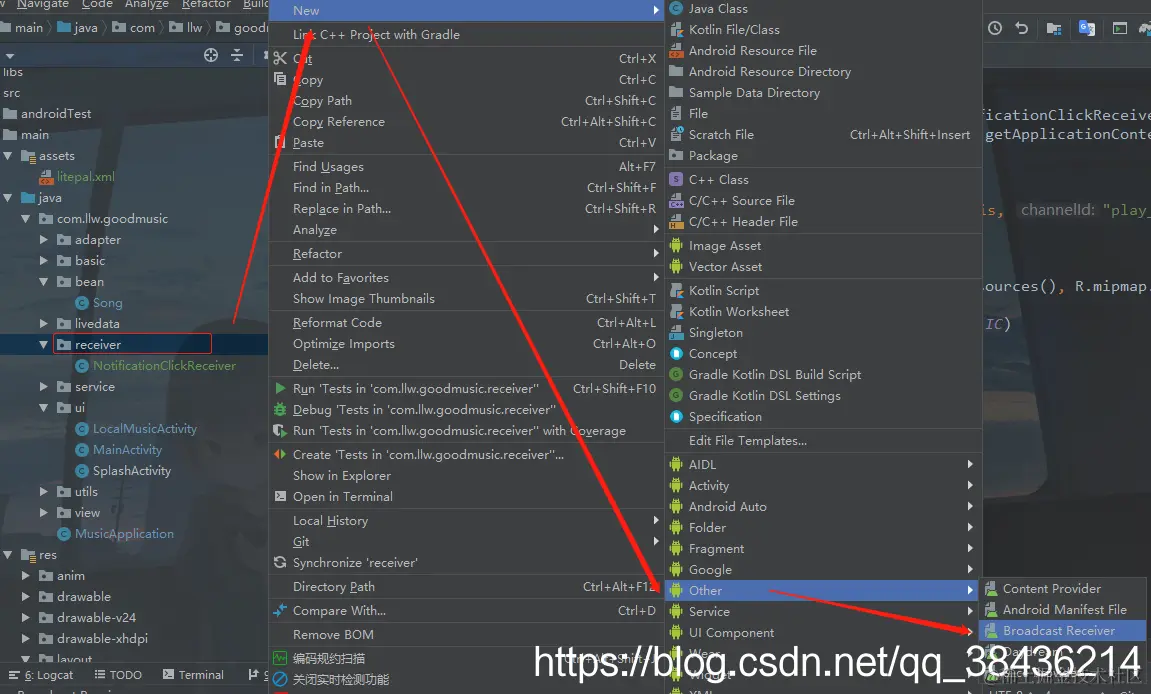
Task: Click the Copy icon in context menu
Action: pyautogui.click(x=280, y=79)
